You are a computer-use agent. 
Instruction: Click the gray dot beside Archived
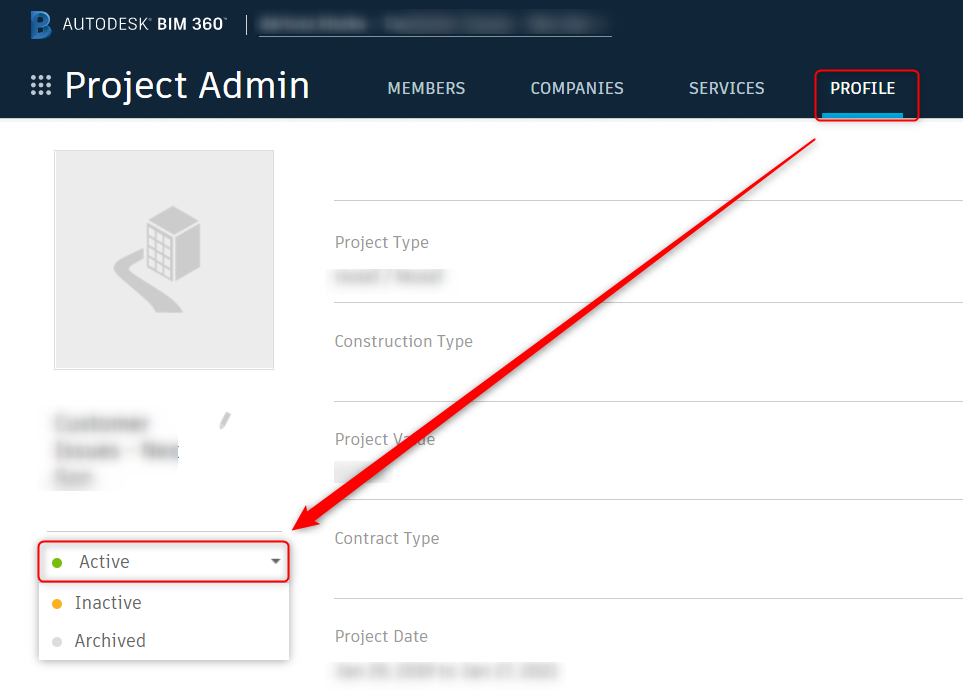pyautogui.click(x=57, y=640)
